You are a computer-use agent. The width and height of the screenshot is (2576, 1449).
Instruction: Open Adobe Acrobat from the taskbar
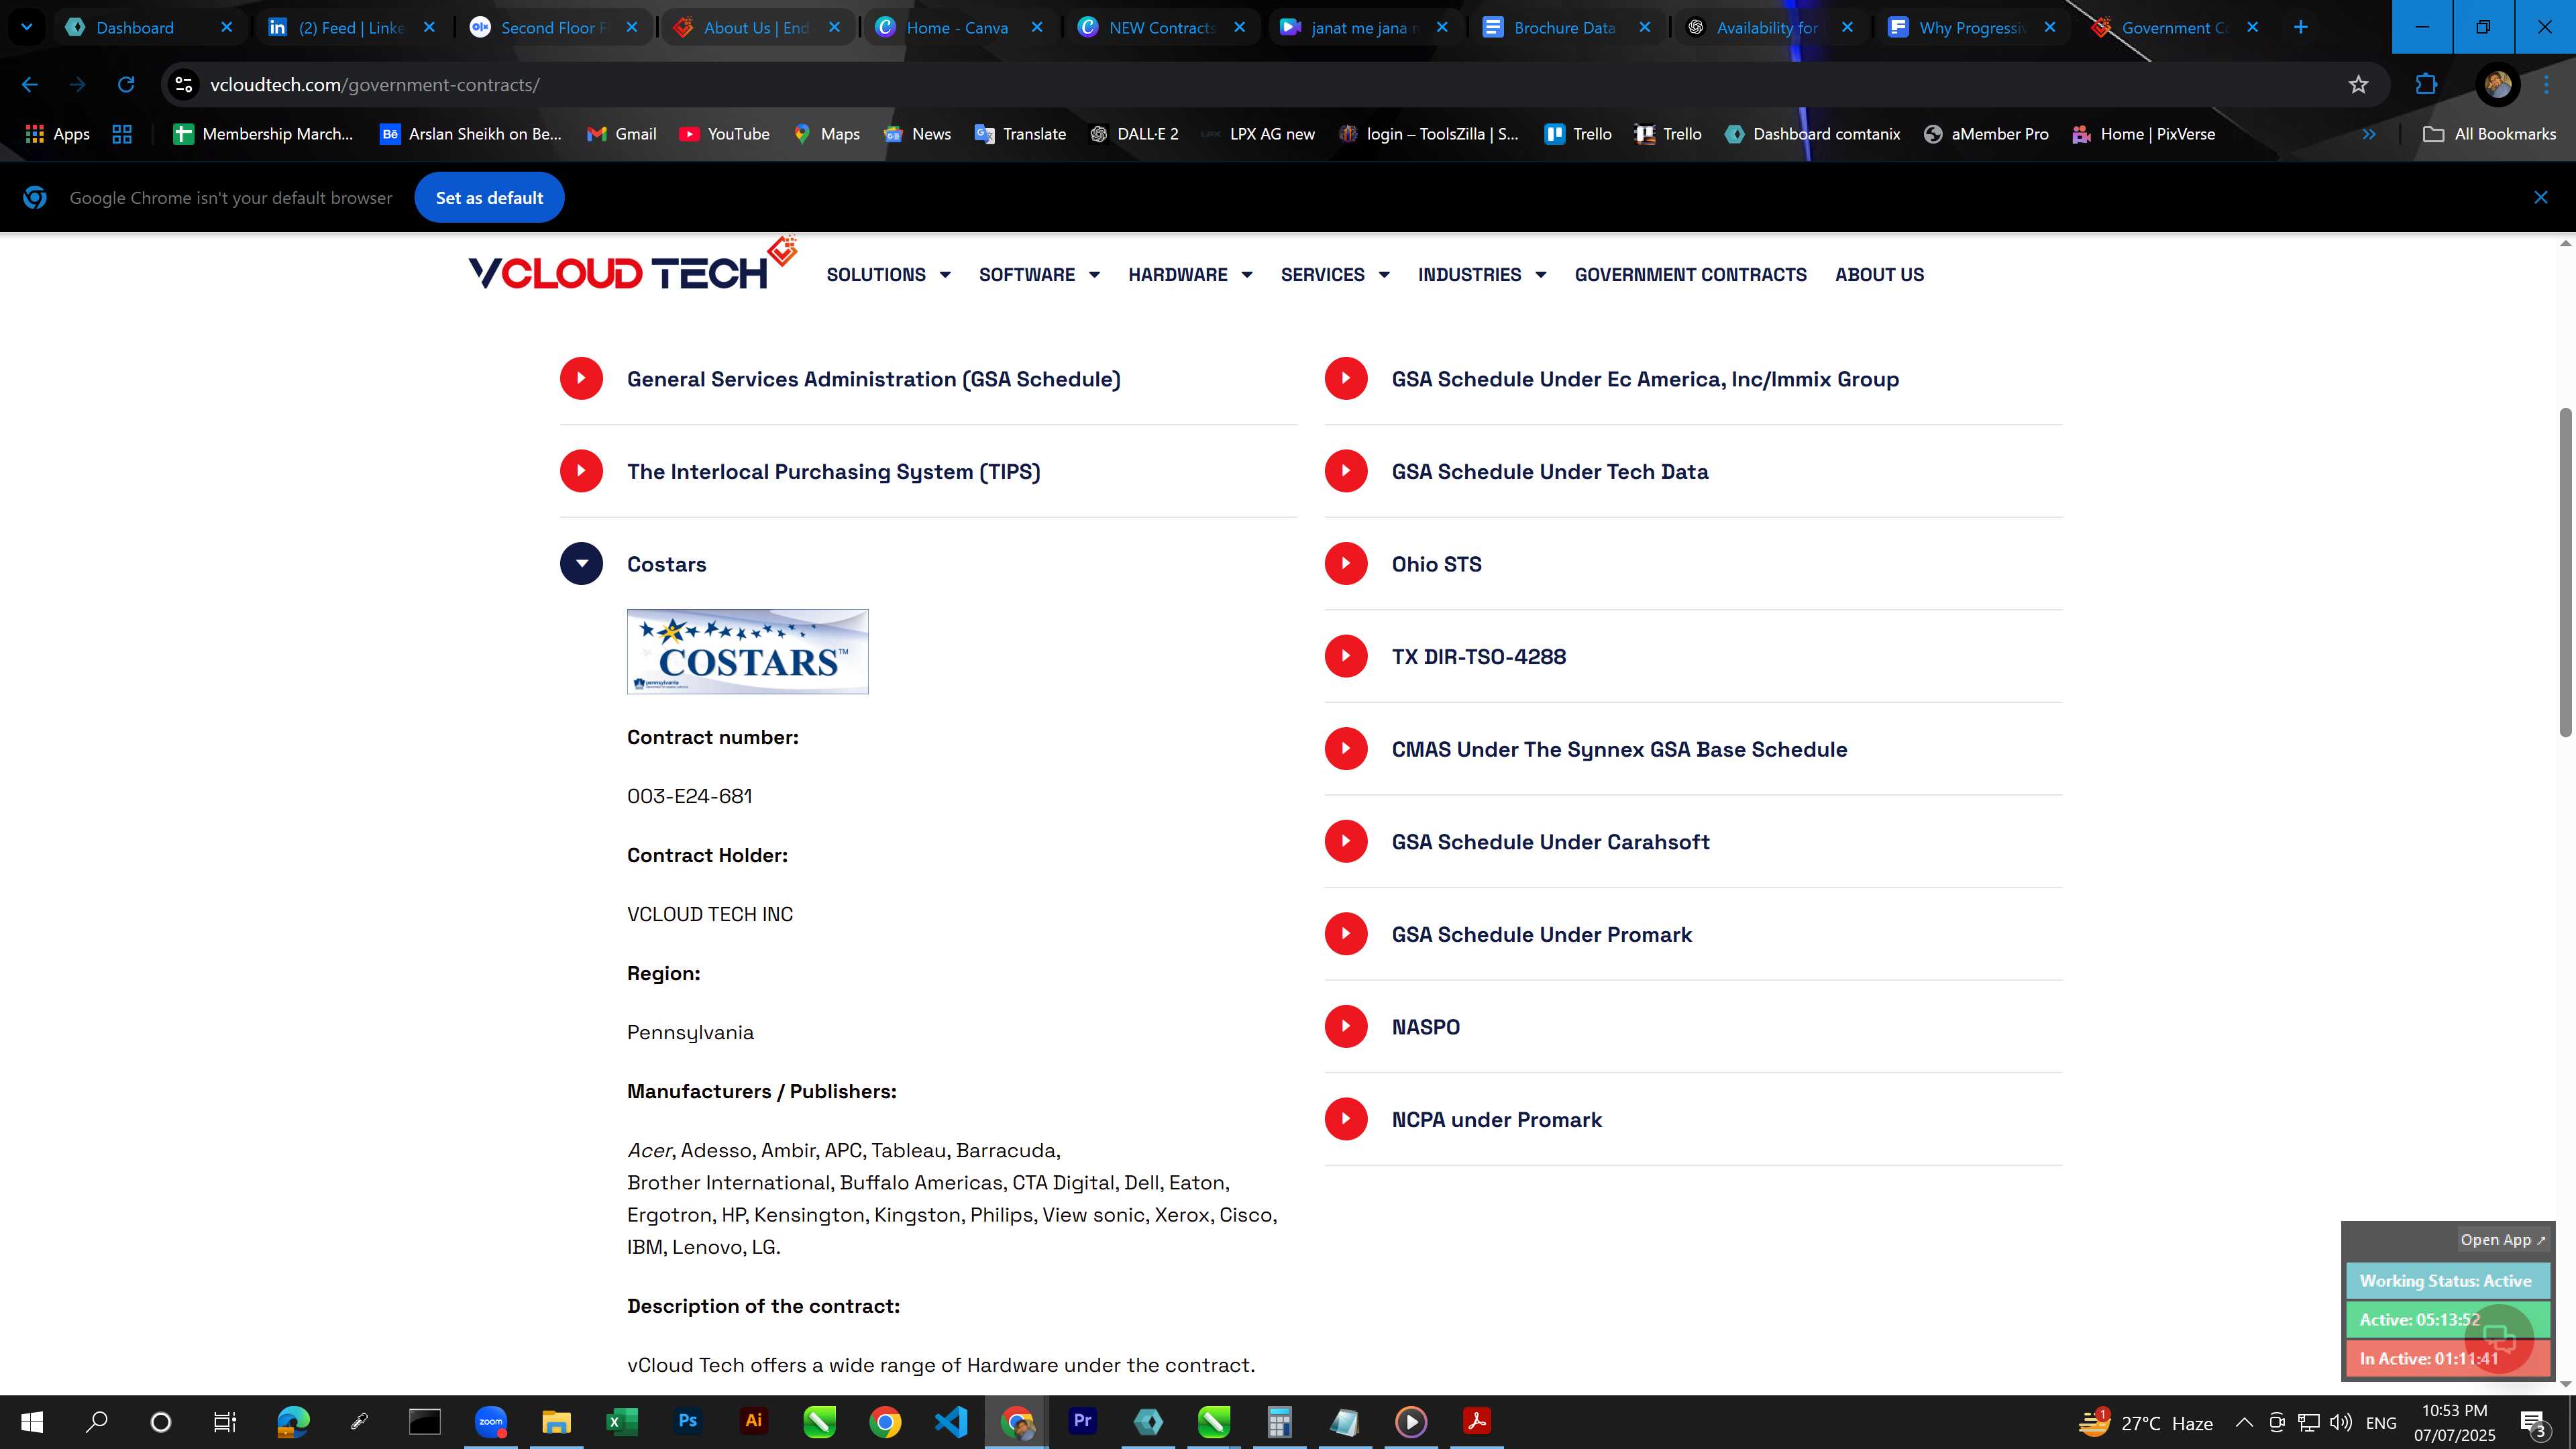pyautogui.click(x=1477, y=1422)
